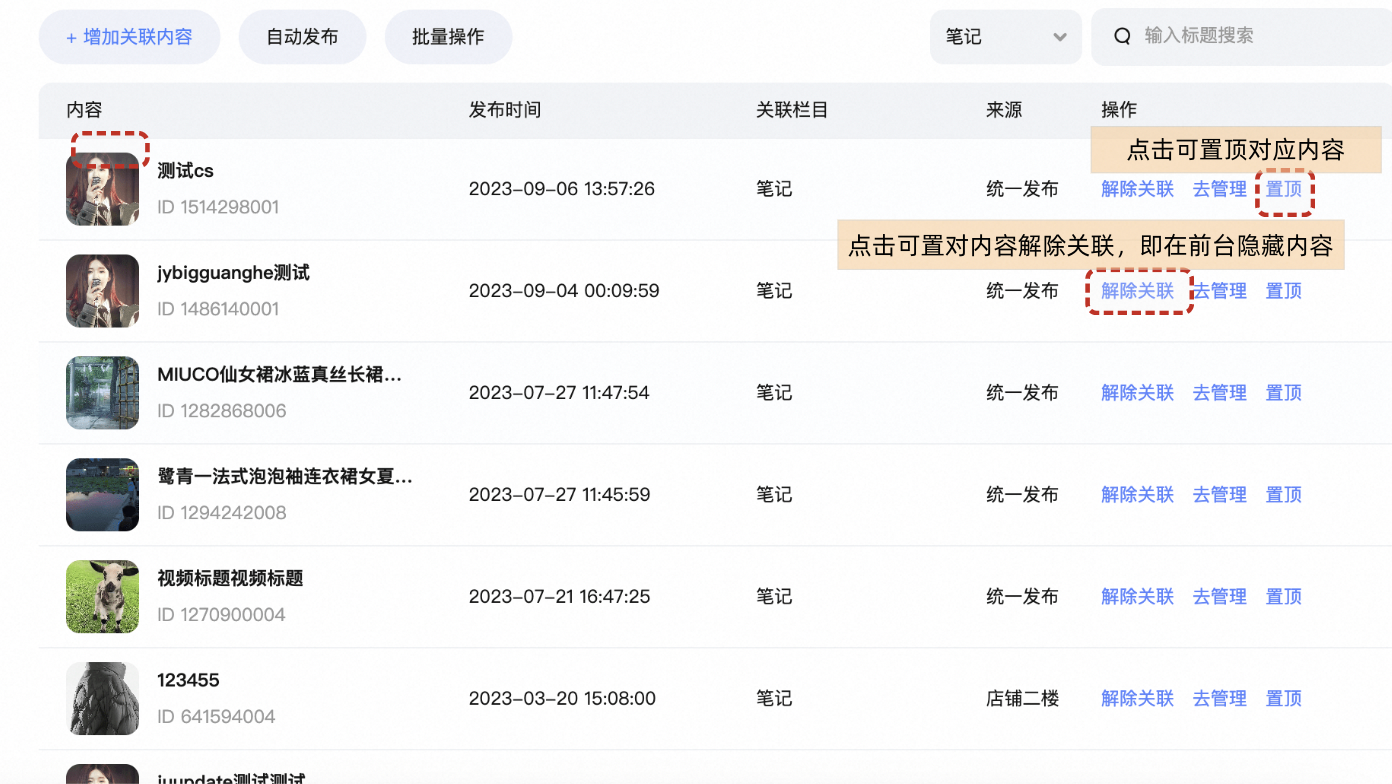Viewport: 1392px width, 784px height.
Task: Click publish time 2023-07-27 11:45:59
Action: (x=560, y=495)
